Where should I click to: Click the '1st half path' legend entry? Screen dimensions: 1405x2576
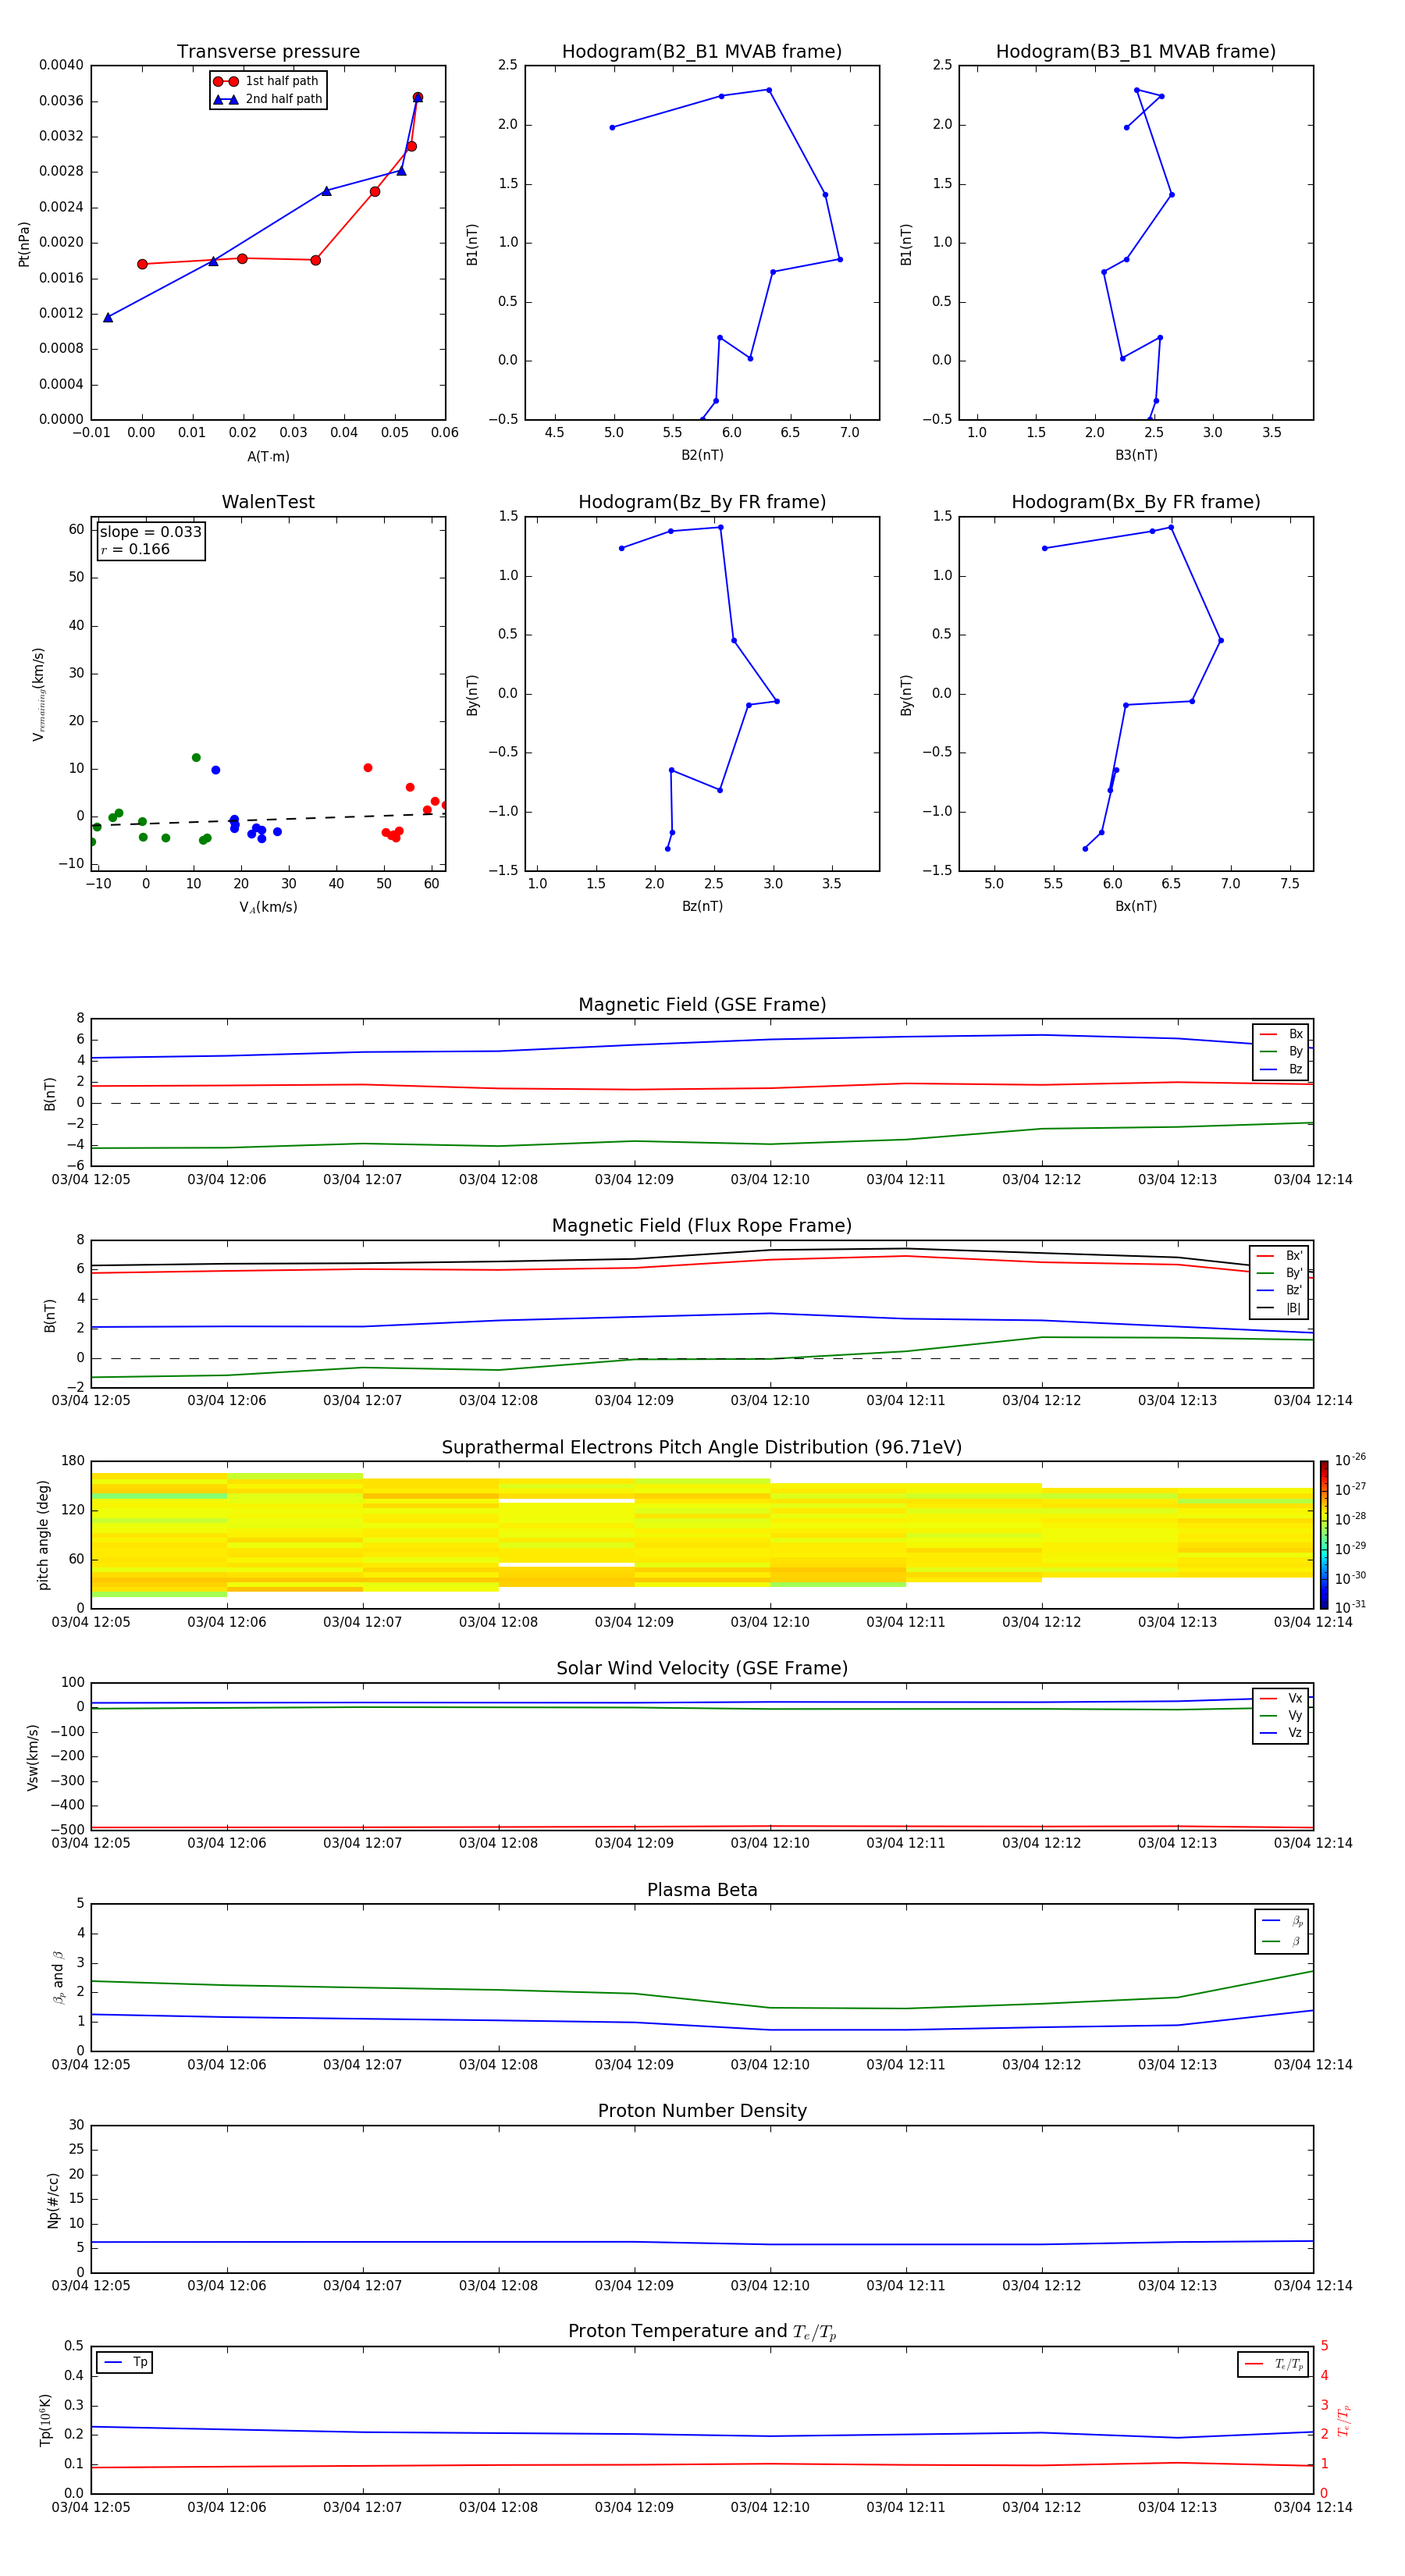tap(267, 81)
